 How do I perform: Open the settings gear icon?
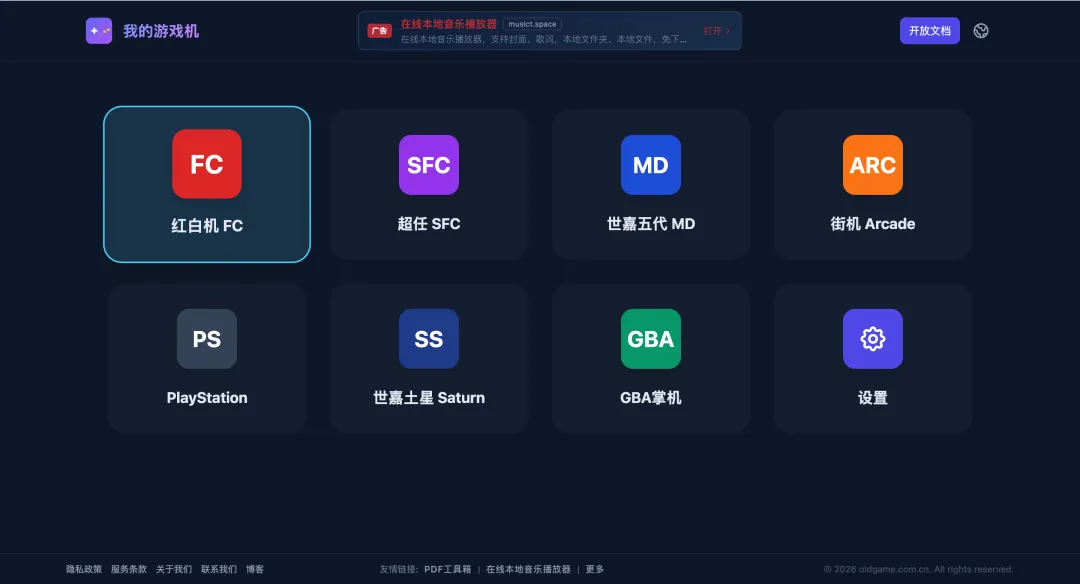pyautogui.click(x=873, y=339)
